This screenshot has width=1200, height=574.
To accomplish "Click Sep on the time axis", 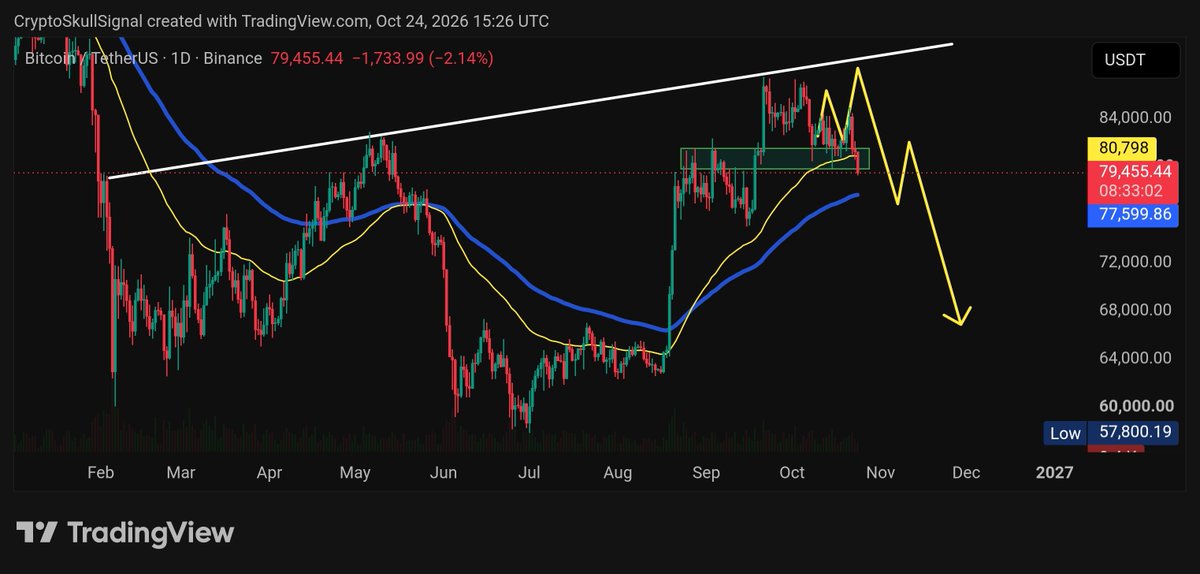I will tap(707, 473).
